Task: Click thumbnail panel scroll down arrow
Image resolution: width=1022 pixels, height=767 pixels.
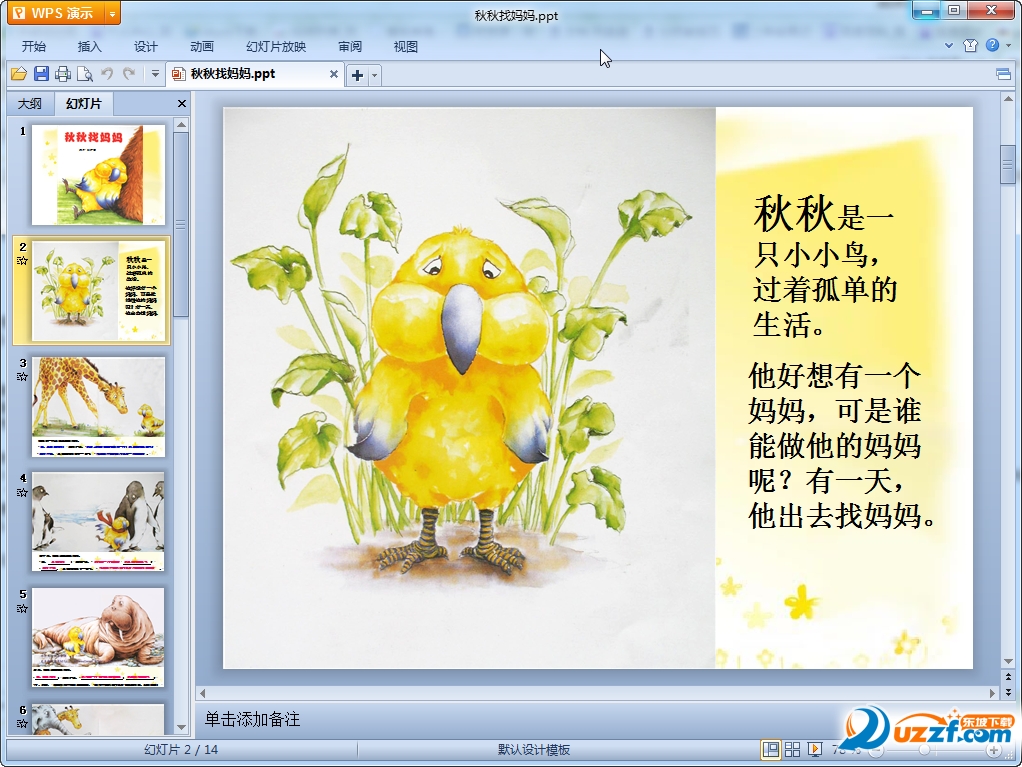Action: point(182,727)
